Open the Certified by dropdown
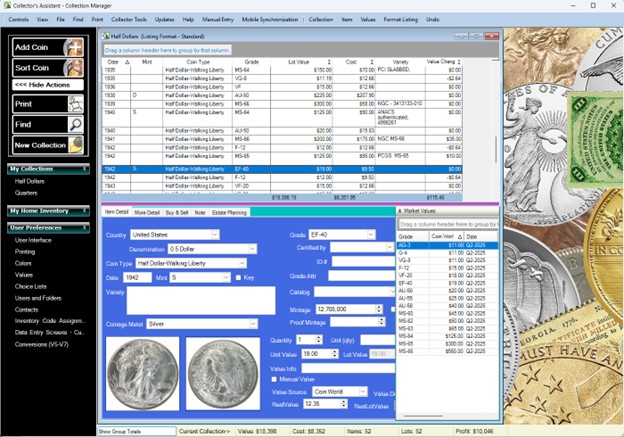The image size is (624, 437). coord(390,248)
